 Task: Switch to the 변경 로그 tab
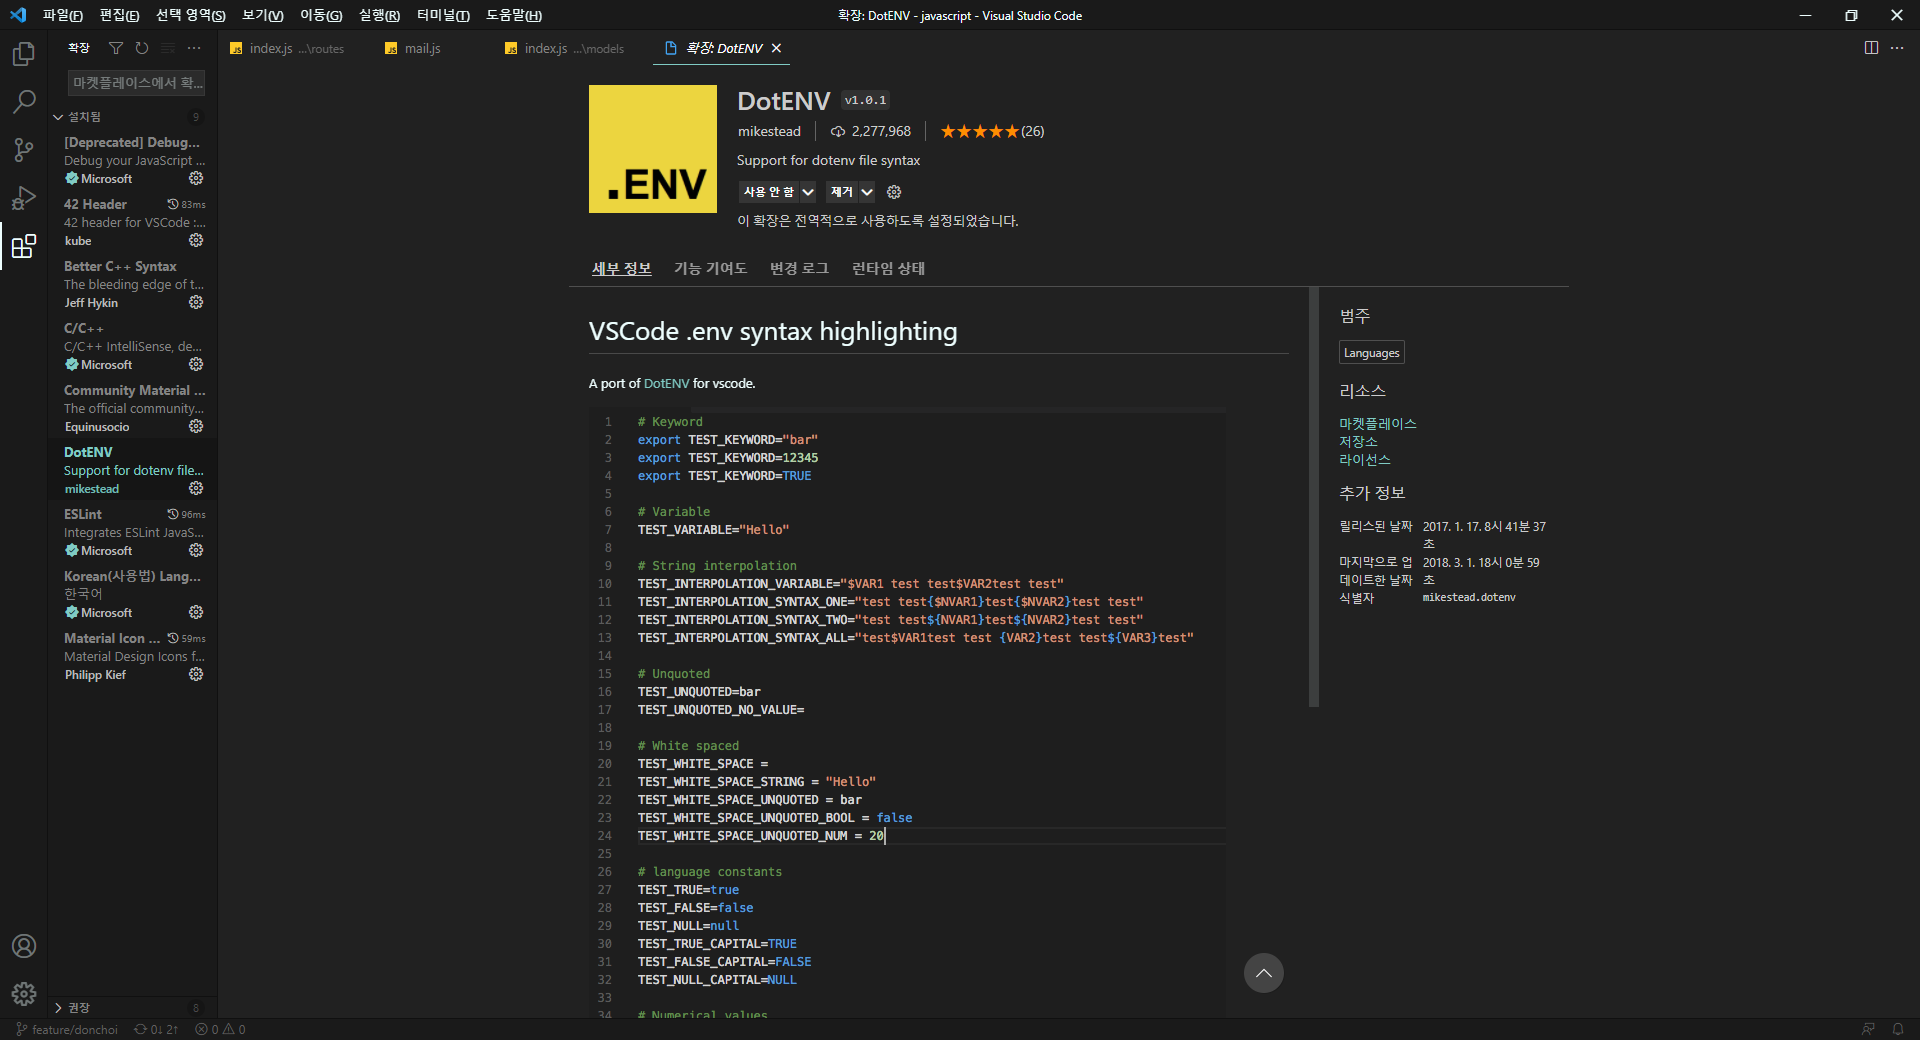coord(799,269)
